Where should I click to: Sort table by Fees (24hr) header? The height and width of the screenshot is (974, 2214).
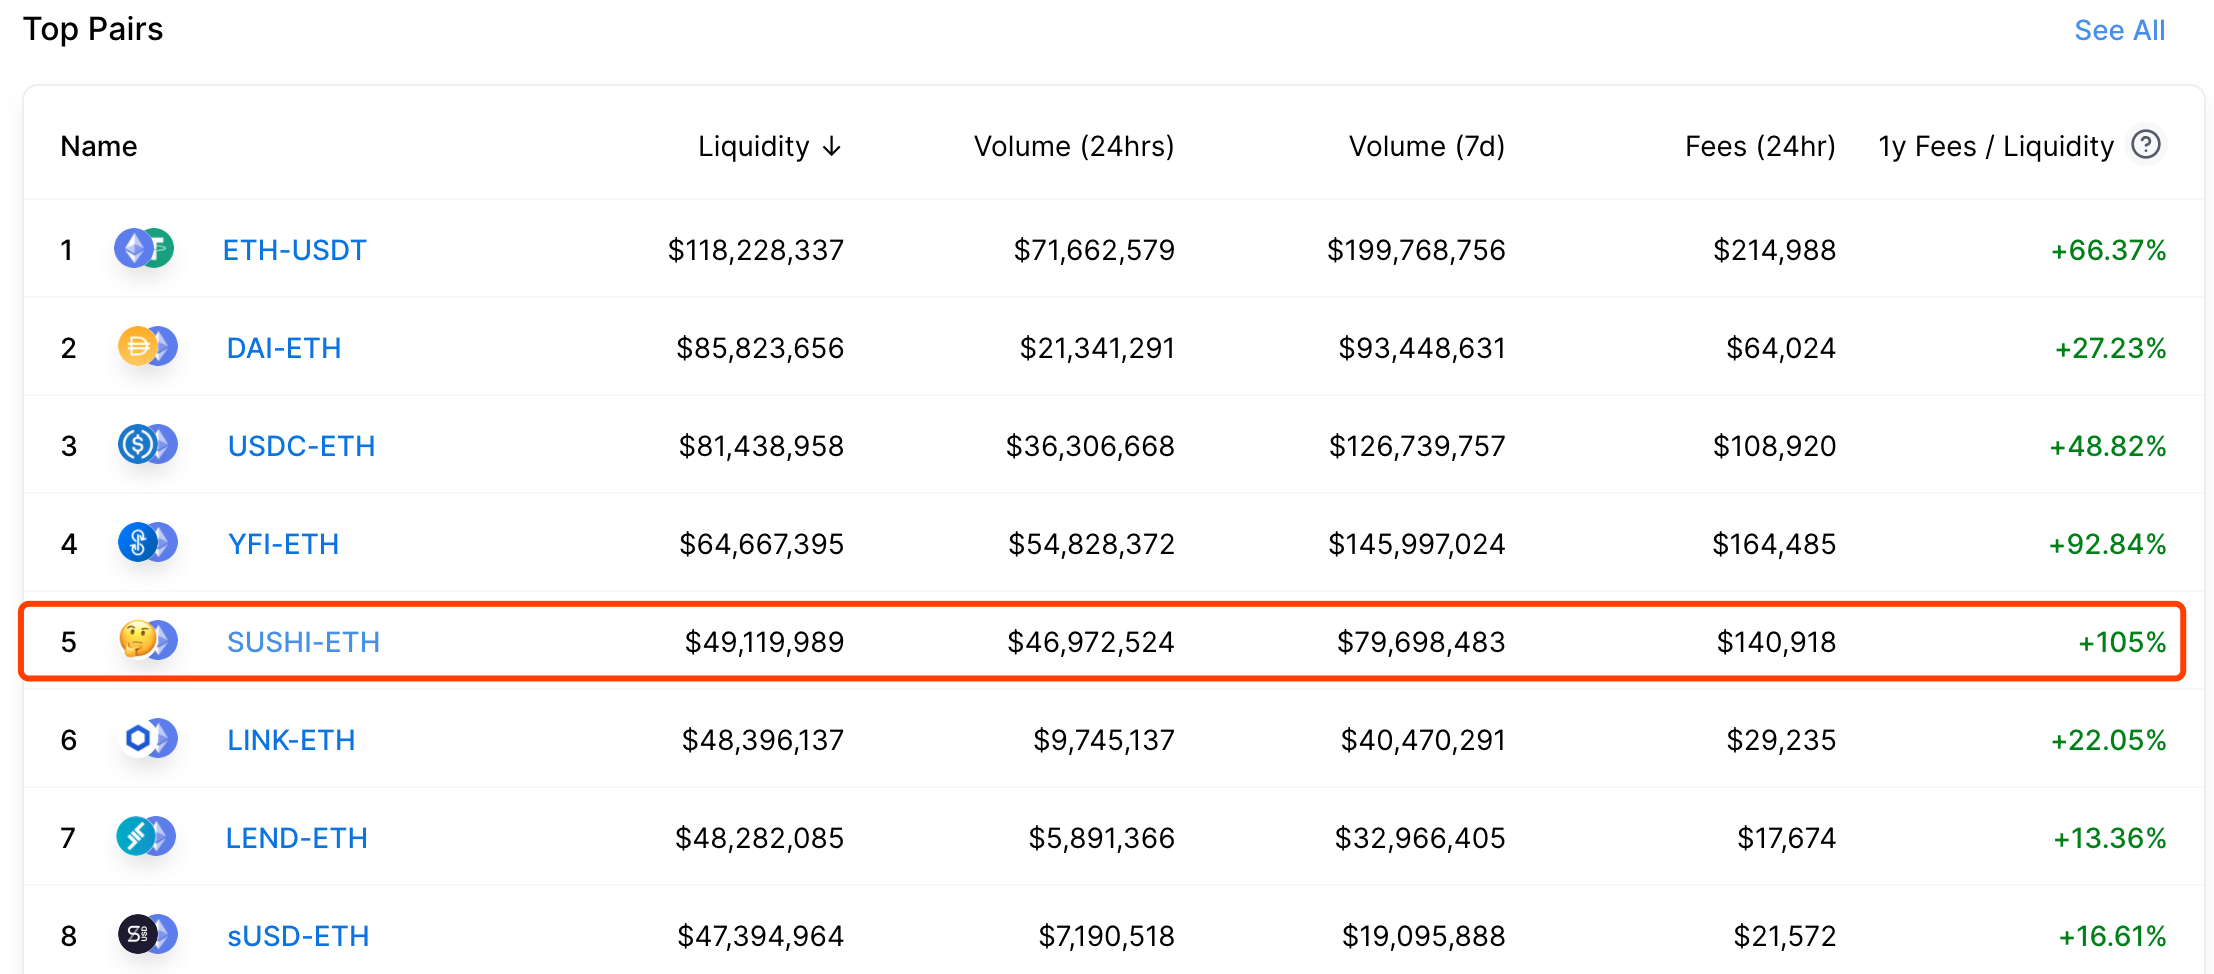click(1760, 146)
